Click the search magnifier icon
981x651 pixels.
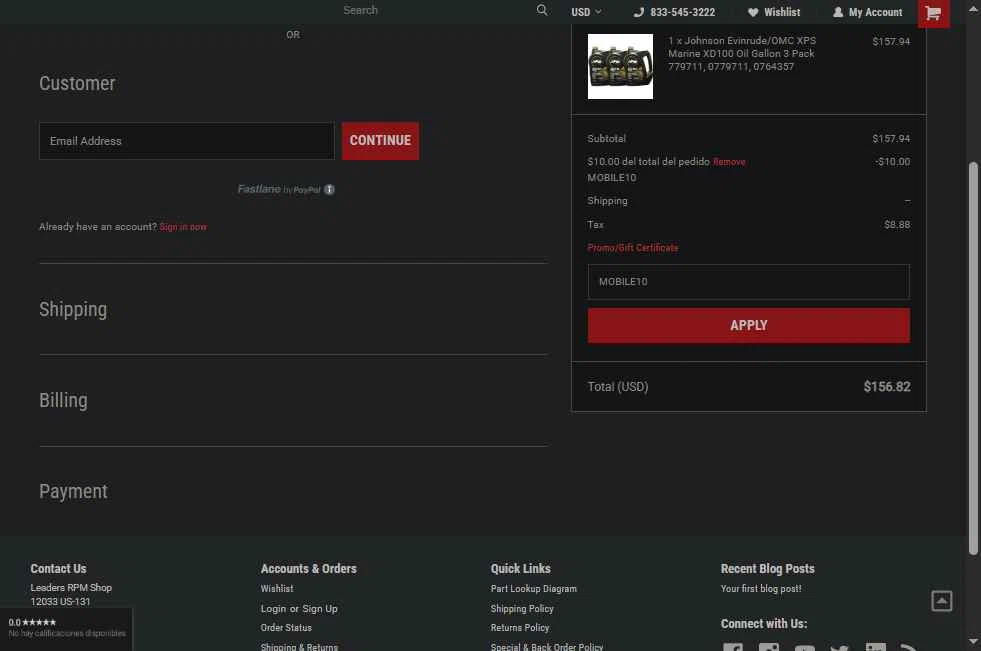coord(542,10)
